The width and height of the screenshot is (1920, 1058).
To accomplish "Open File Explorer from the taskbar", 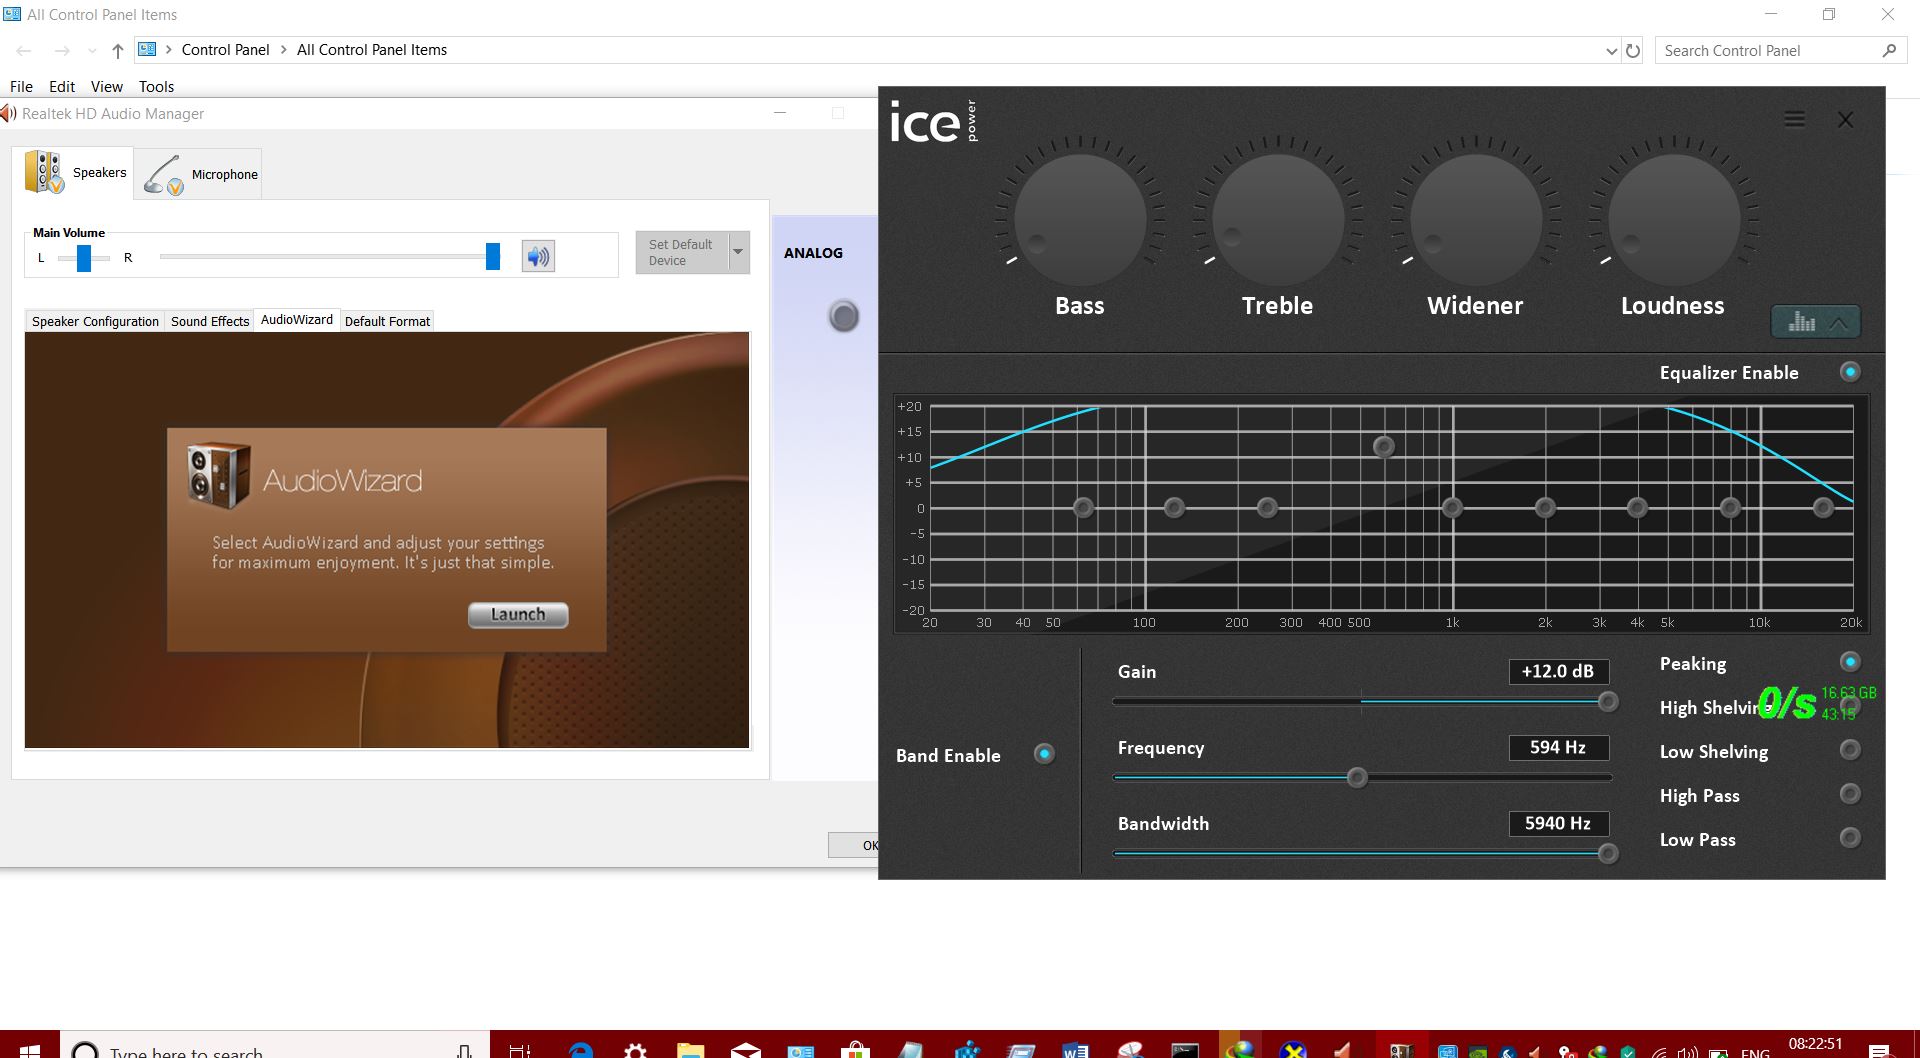I will pos(690,1050).
